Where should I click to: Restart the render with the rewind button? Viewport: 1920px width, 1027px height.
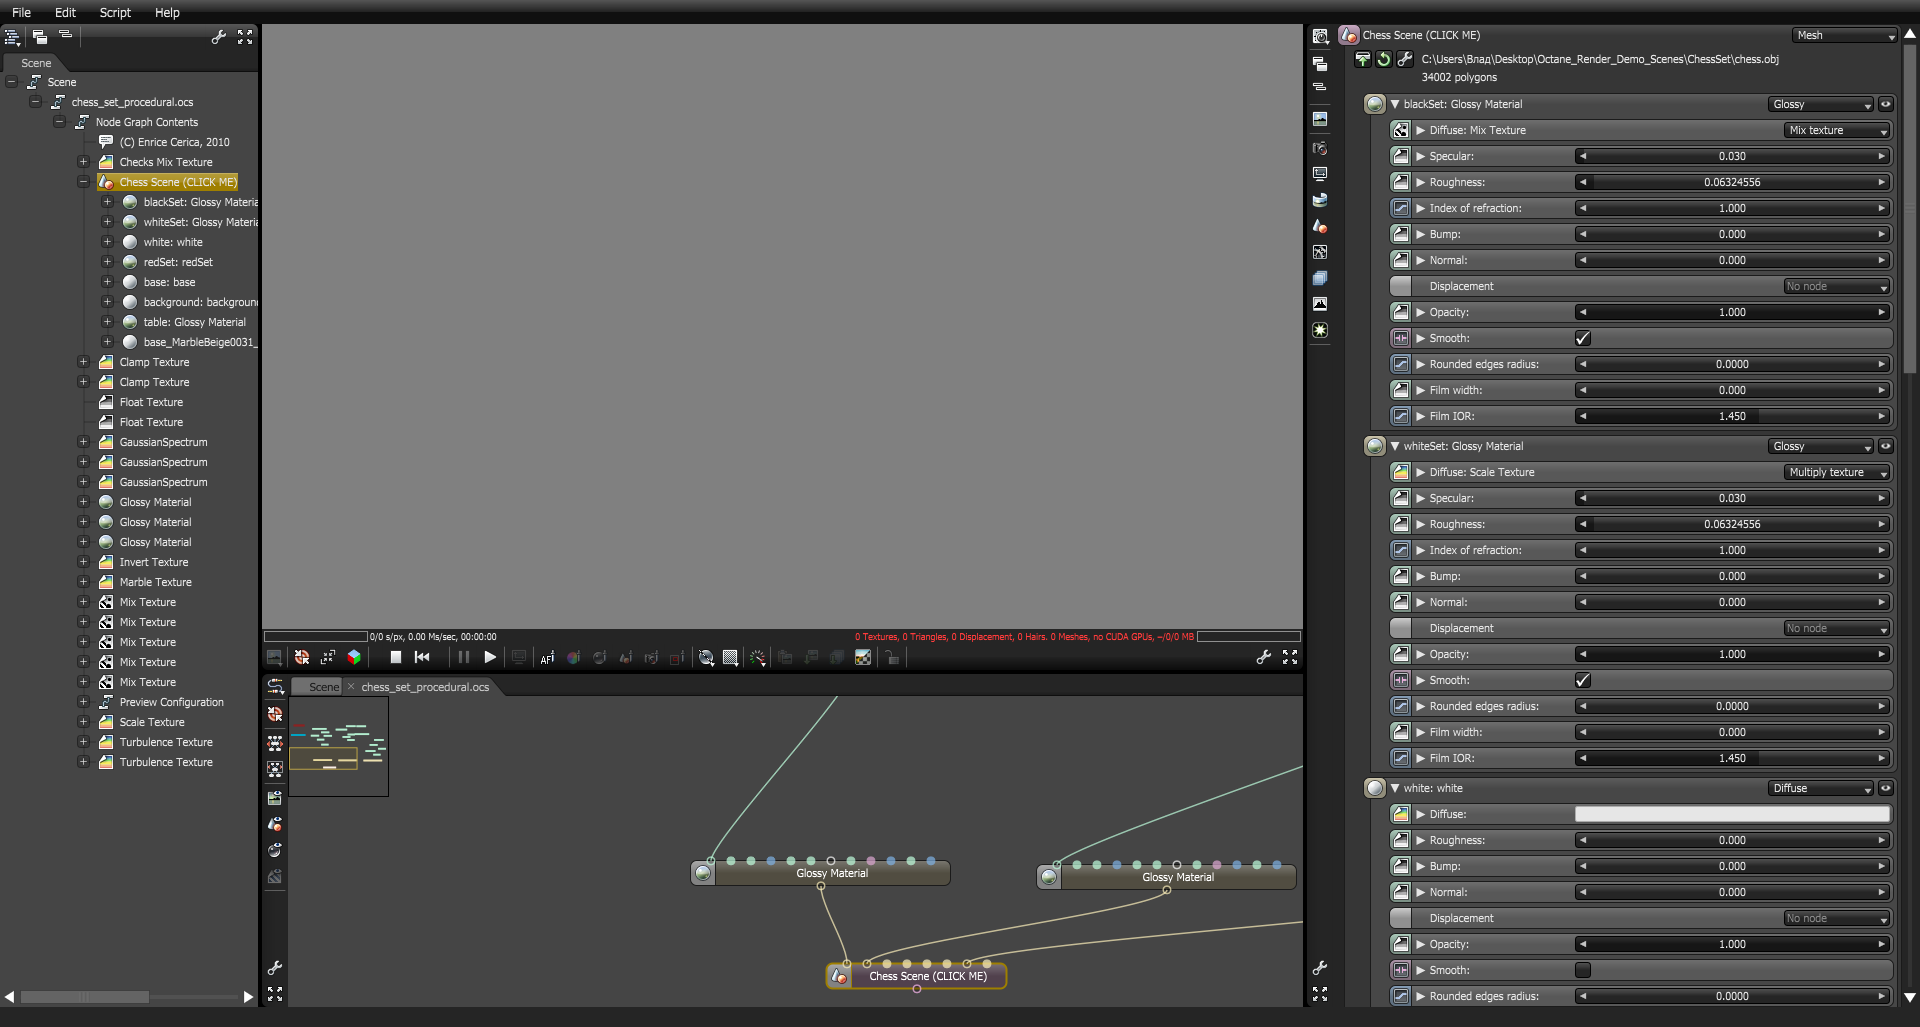click(x=422, y=657)
